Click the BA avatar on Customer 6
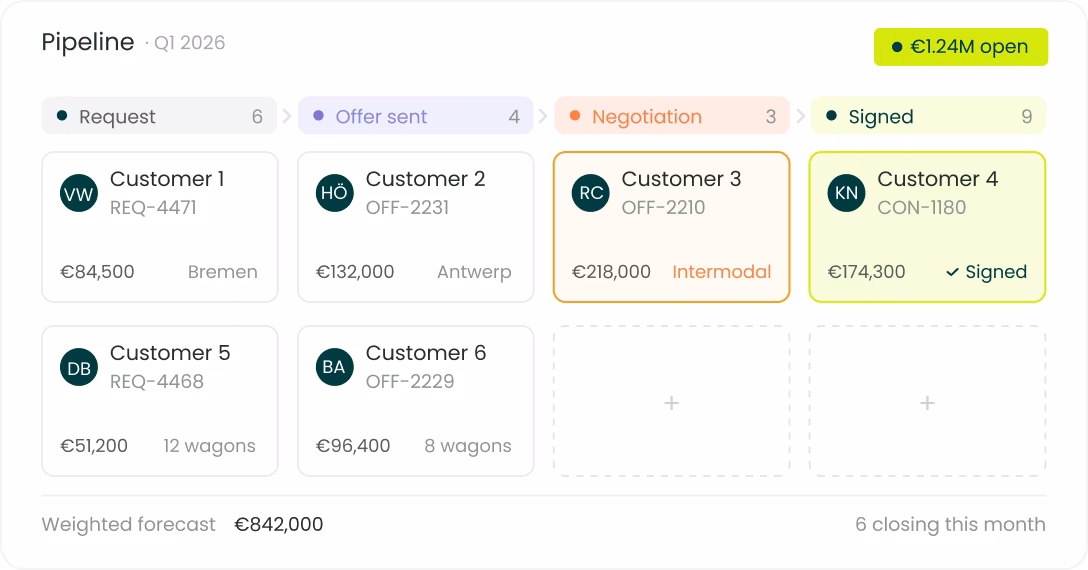Image resolution: width=1088 pixels, height=570 pixels. (334, 367)
